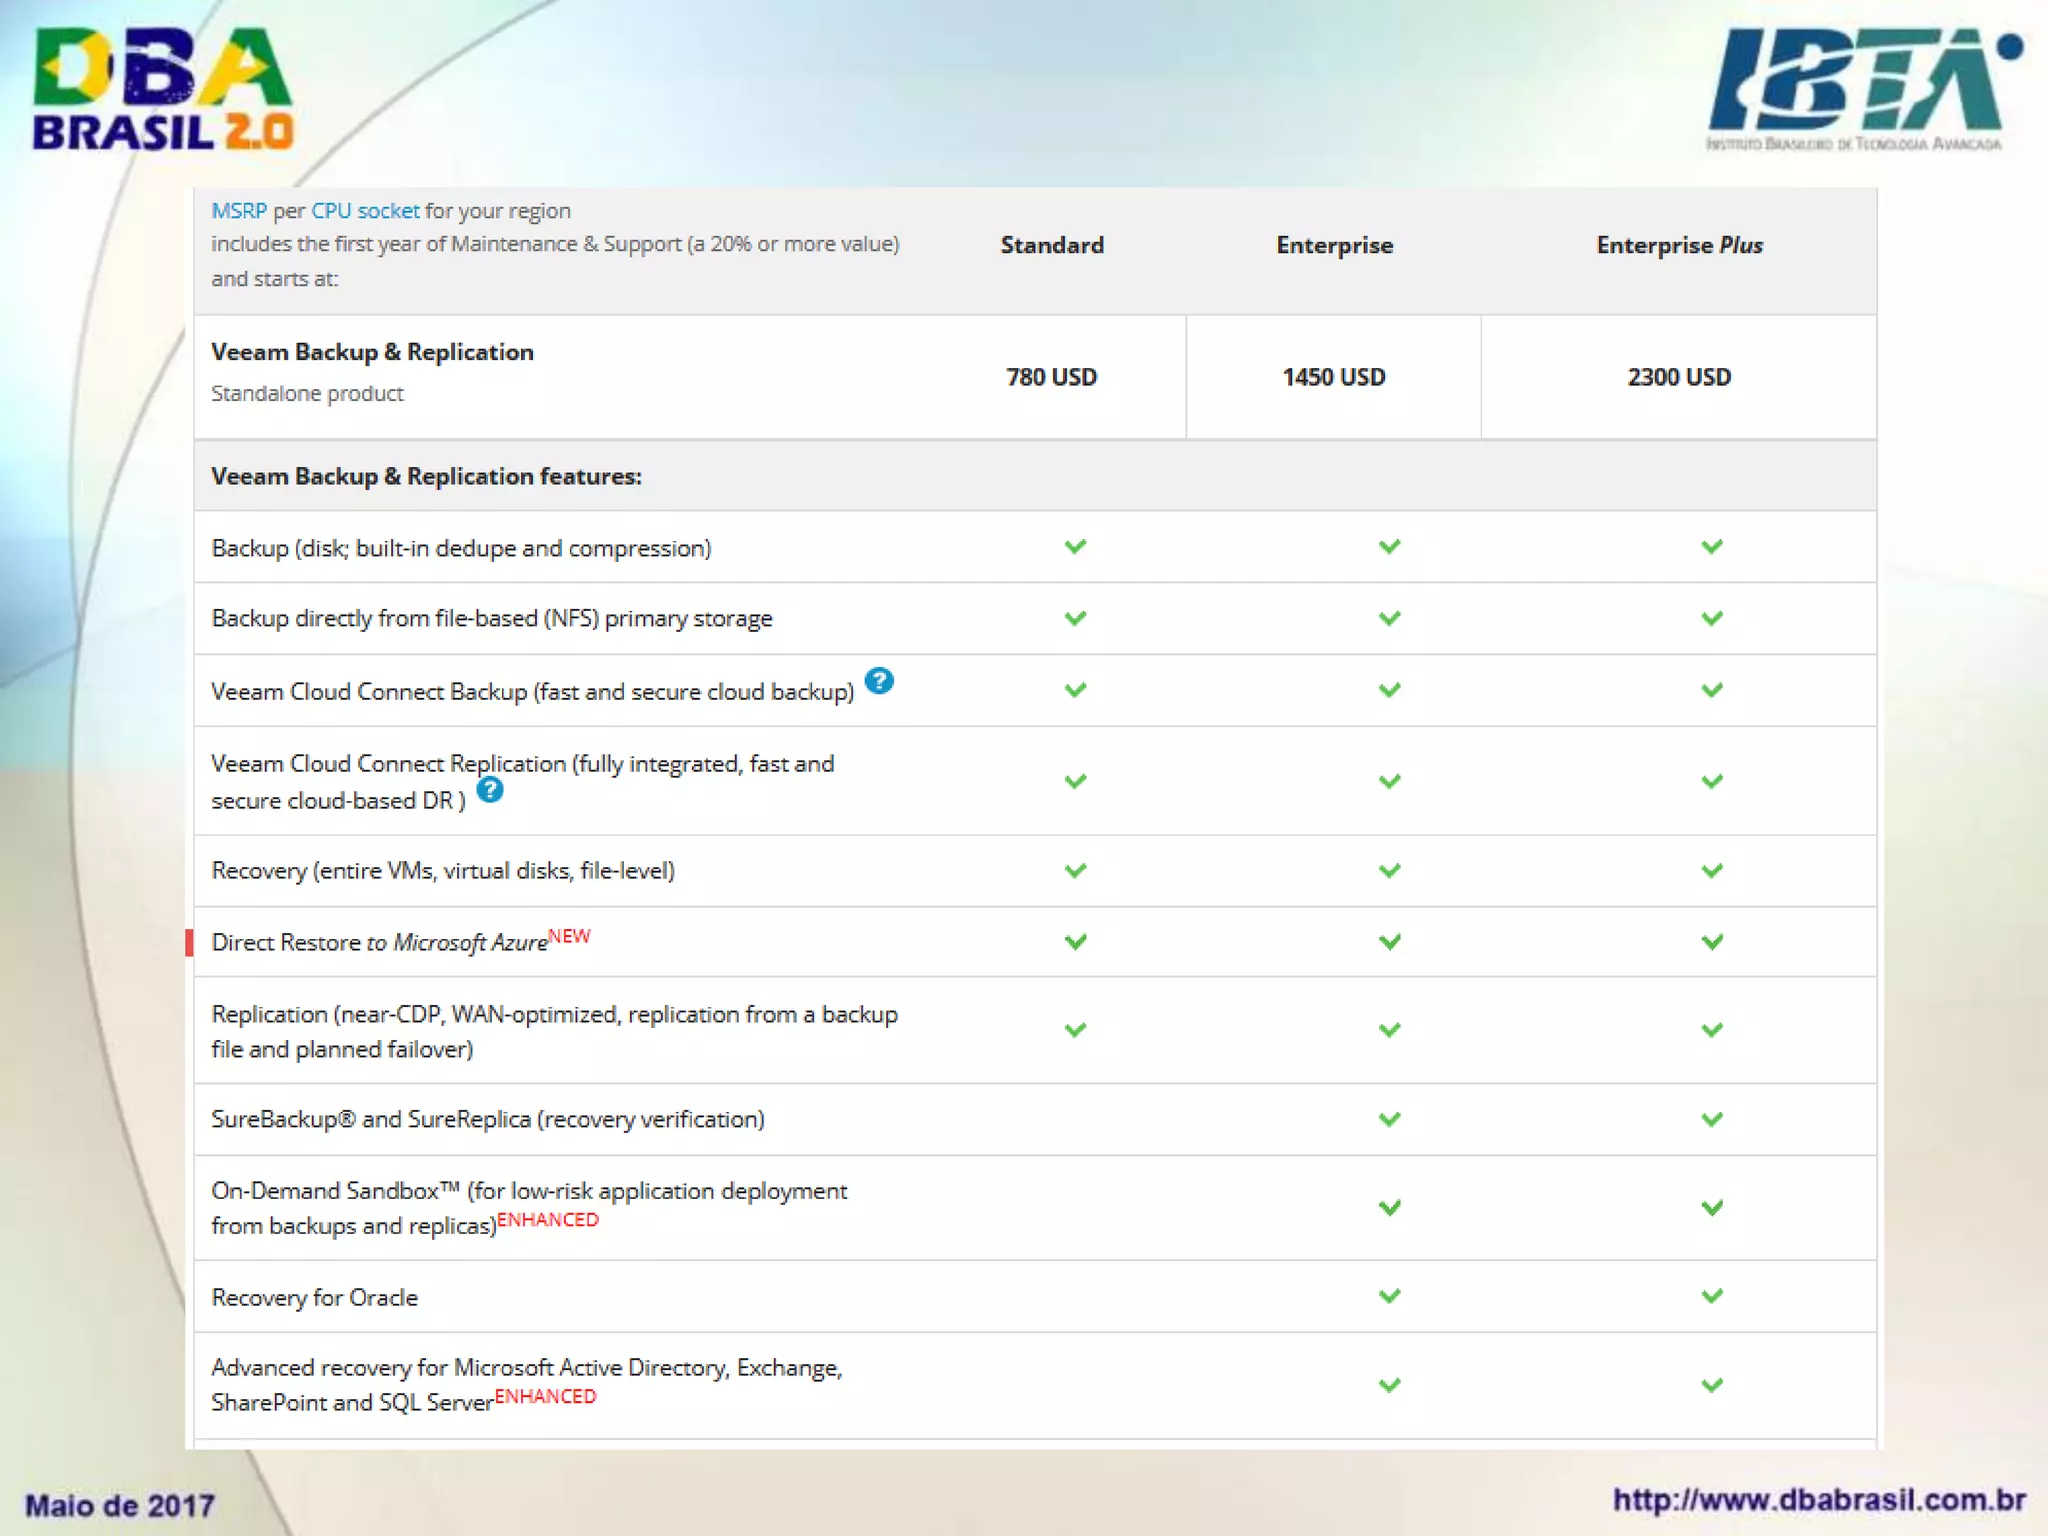
Task: Select the Enterprise Plus column header
Action: (1679, 245)
